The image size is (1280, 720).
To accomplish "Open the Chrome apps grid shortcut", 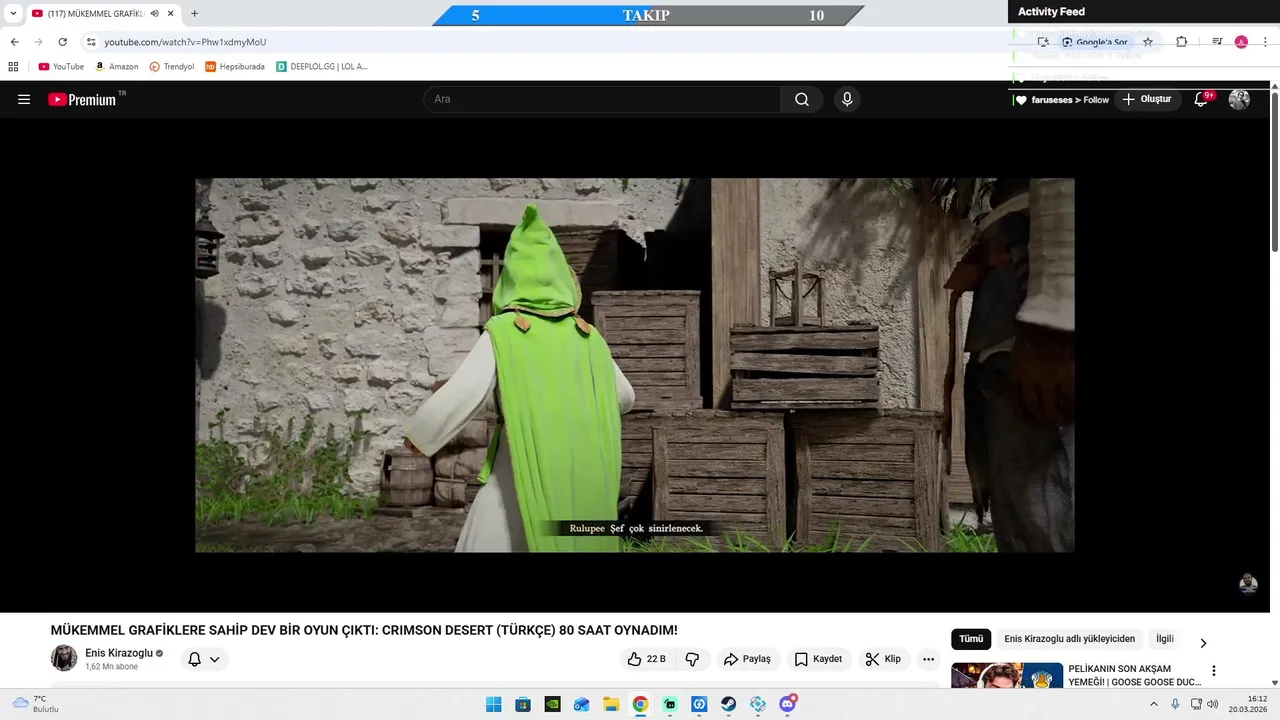I will click(13, 66).
